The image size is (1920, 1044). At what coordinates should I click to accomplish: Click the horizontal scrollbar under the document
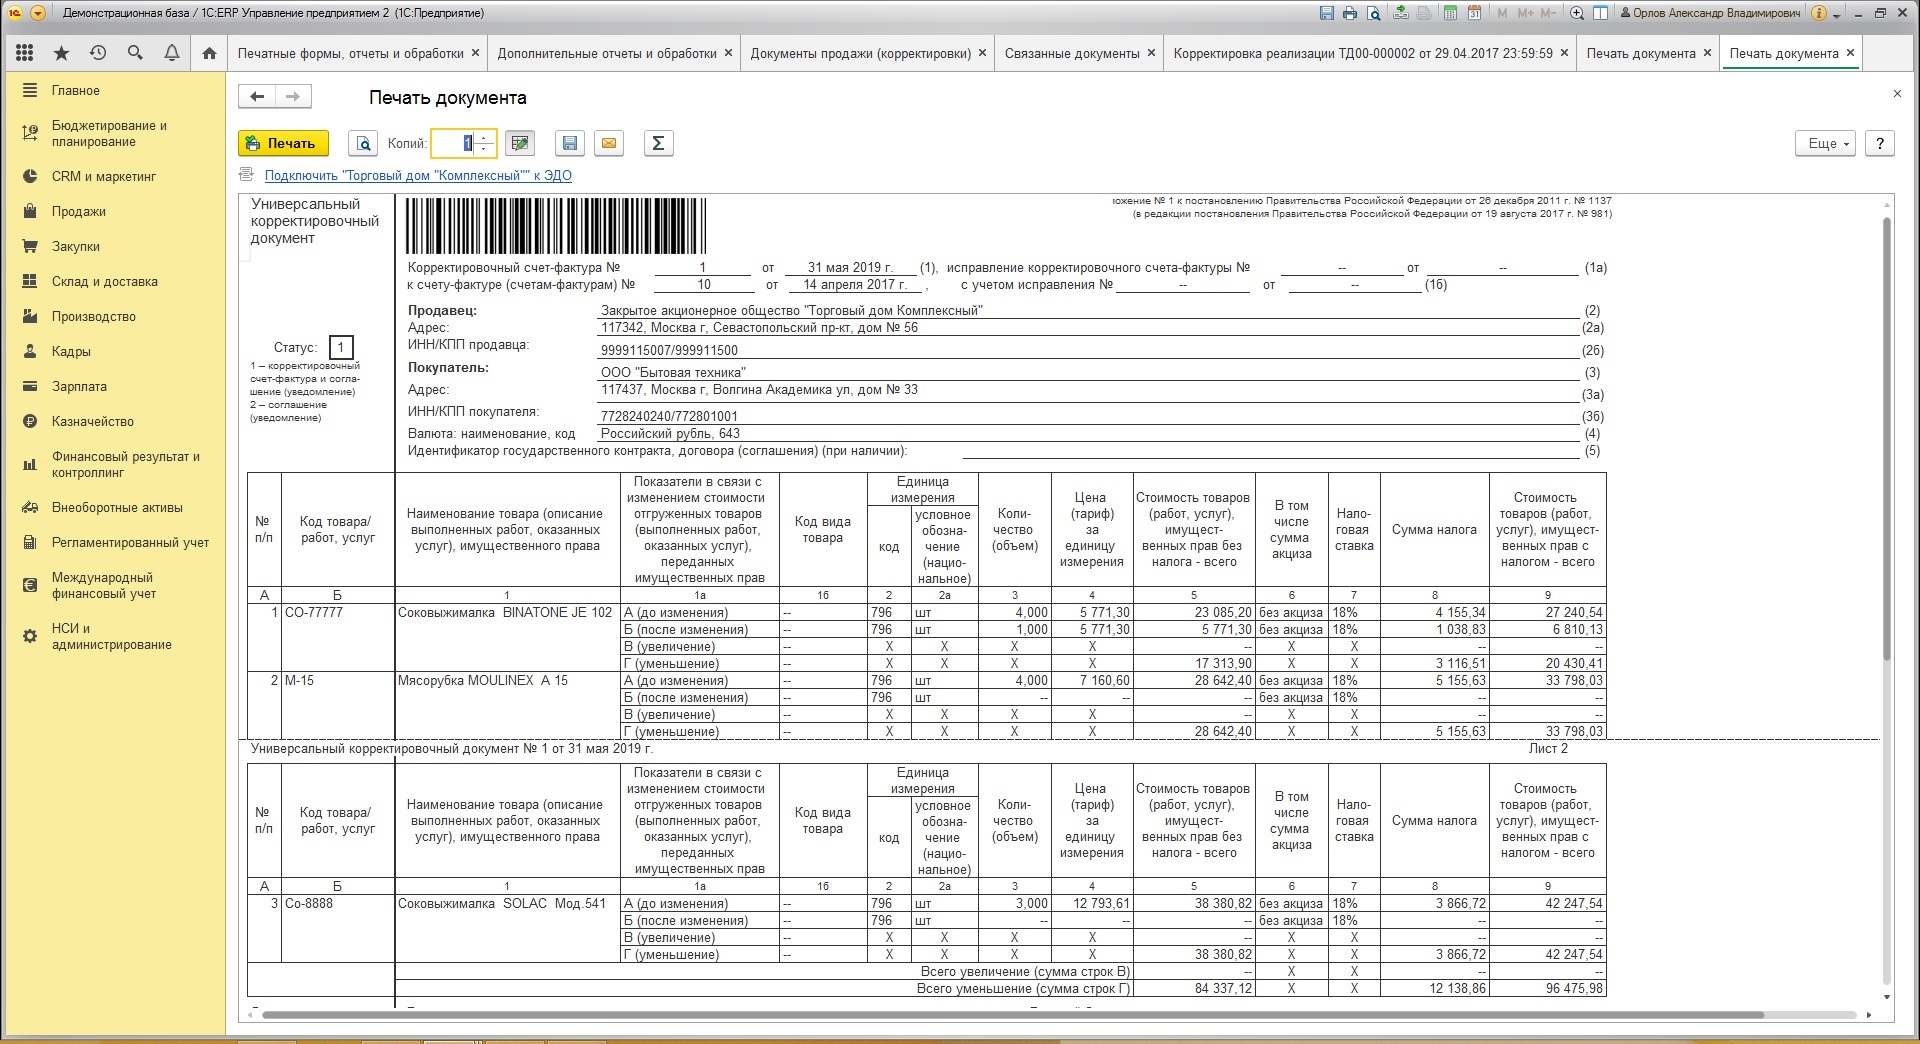[1013, 1015]
